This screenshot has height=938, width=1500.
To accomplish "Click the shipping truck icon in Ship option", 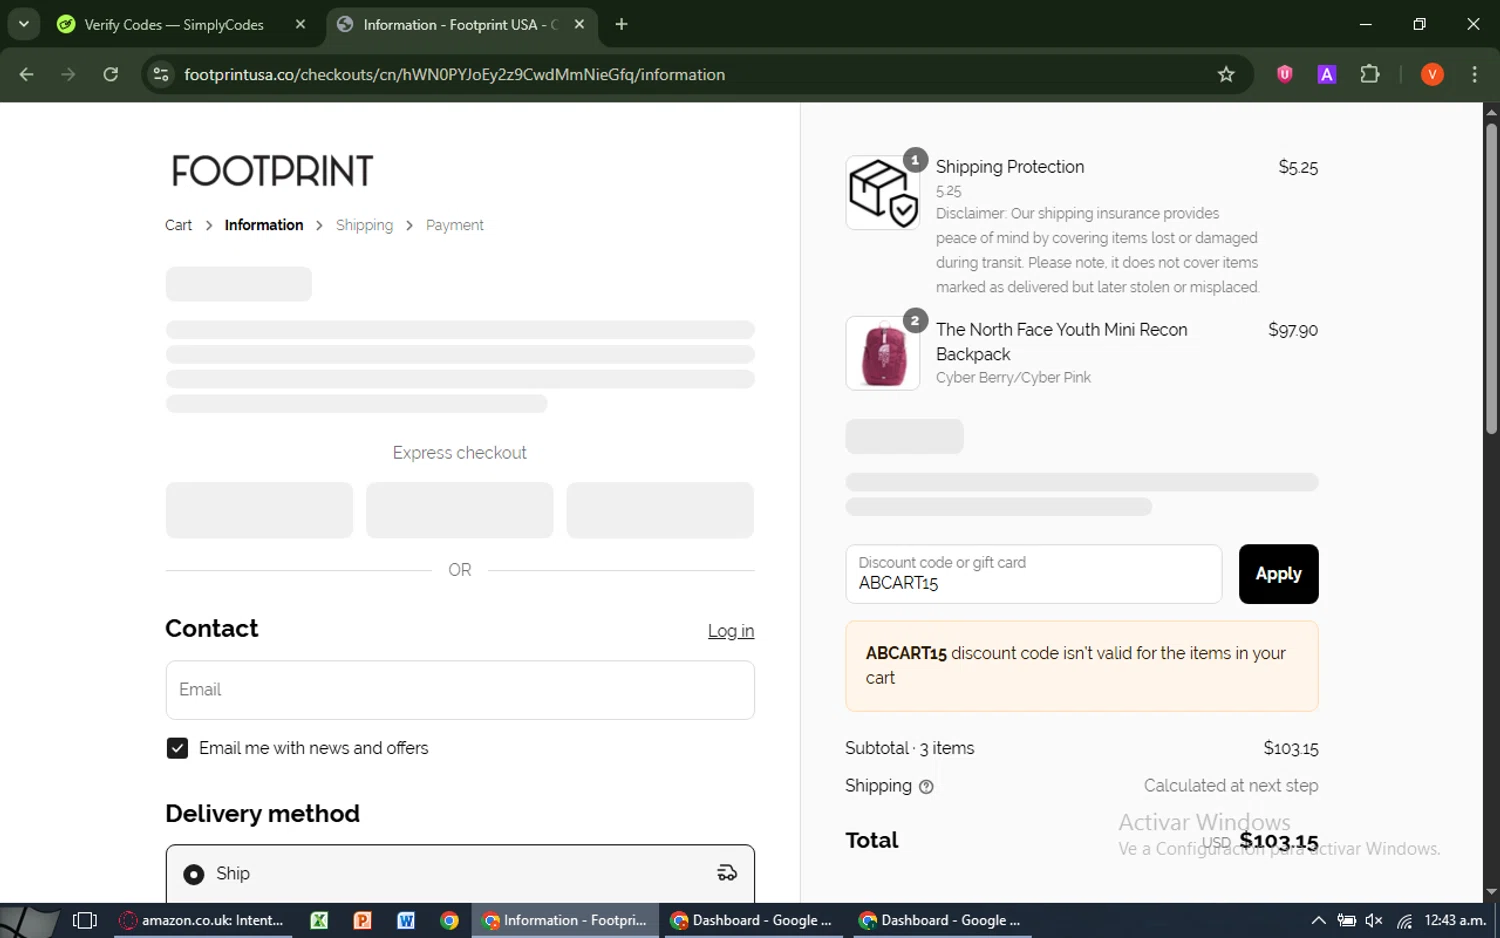I will (727, 873).
